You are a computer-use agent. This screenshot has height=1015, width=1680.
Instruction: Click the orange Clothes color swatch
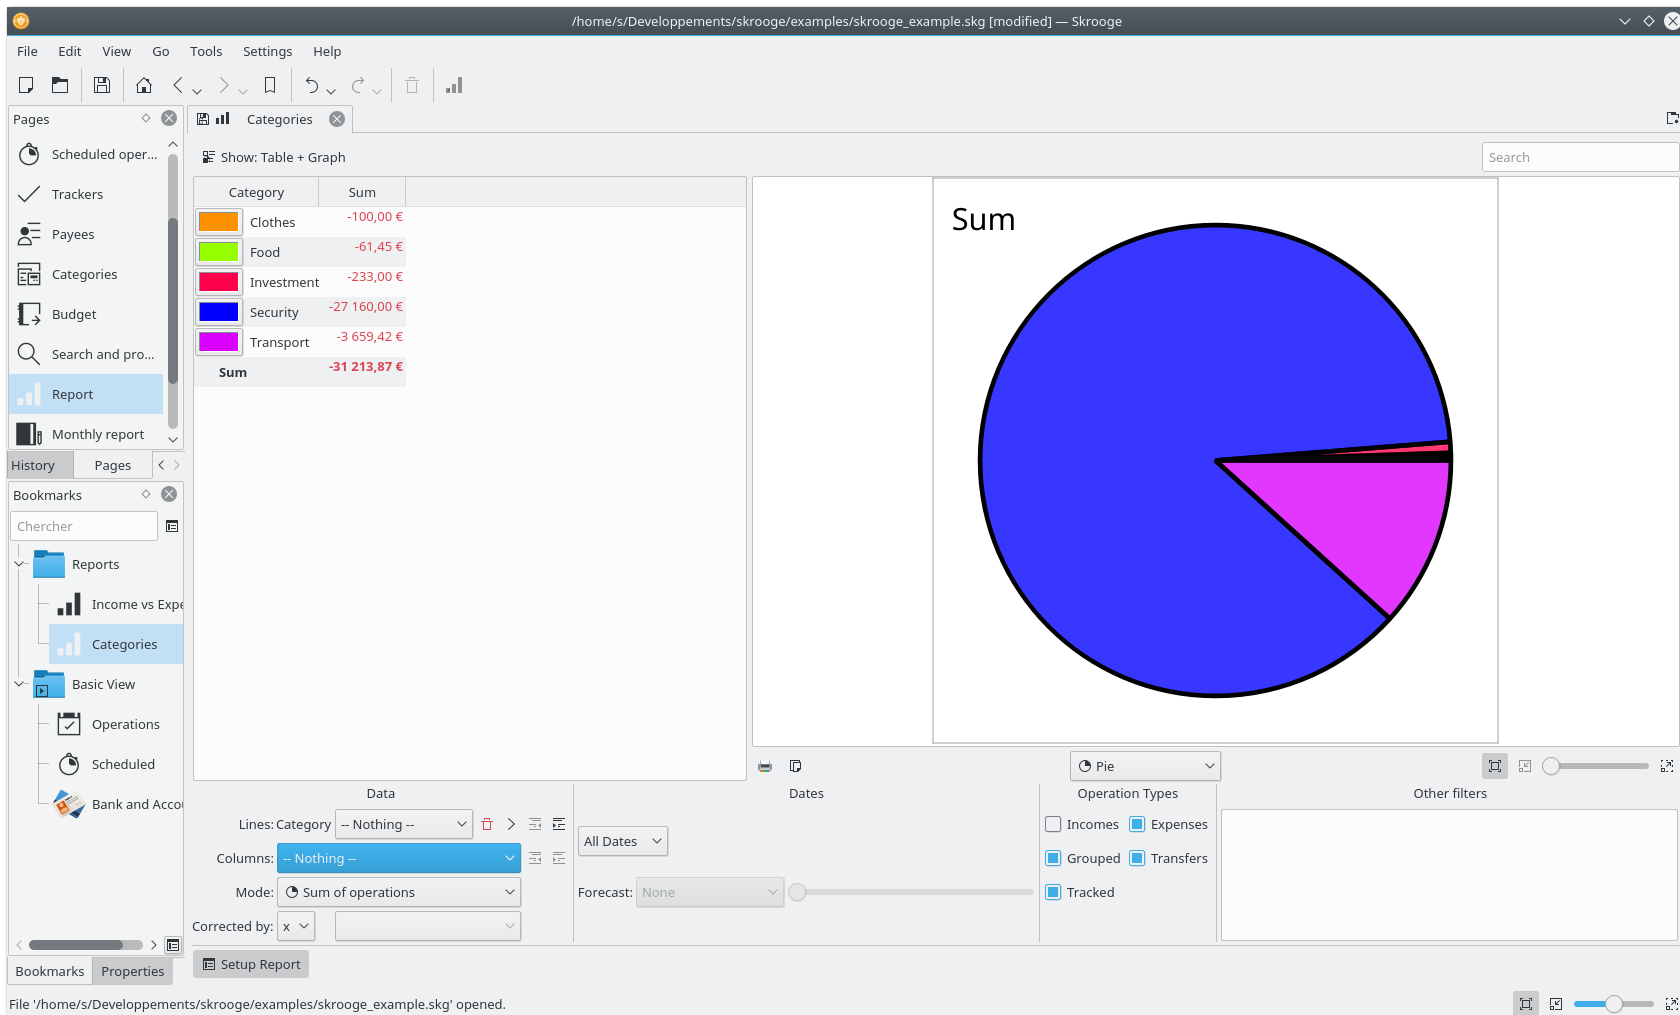(x=218, y=222)
